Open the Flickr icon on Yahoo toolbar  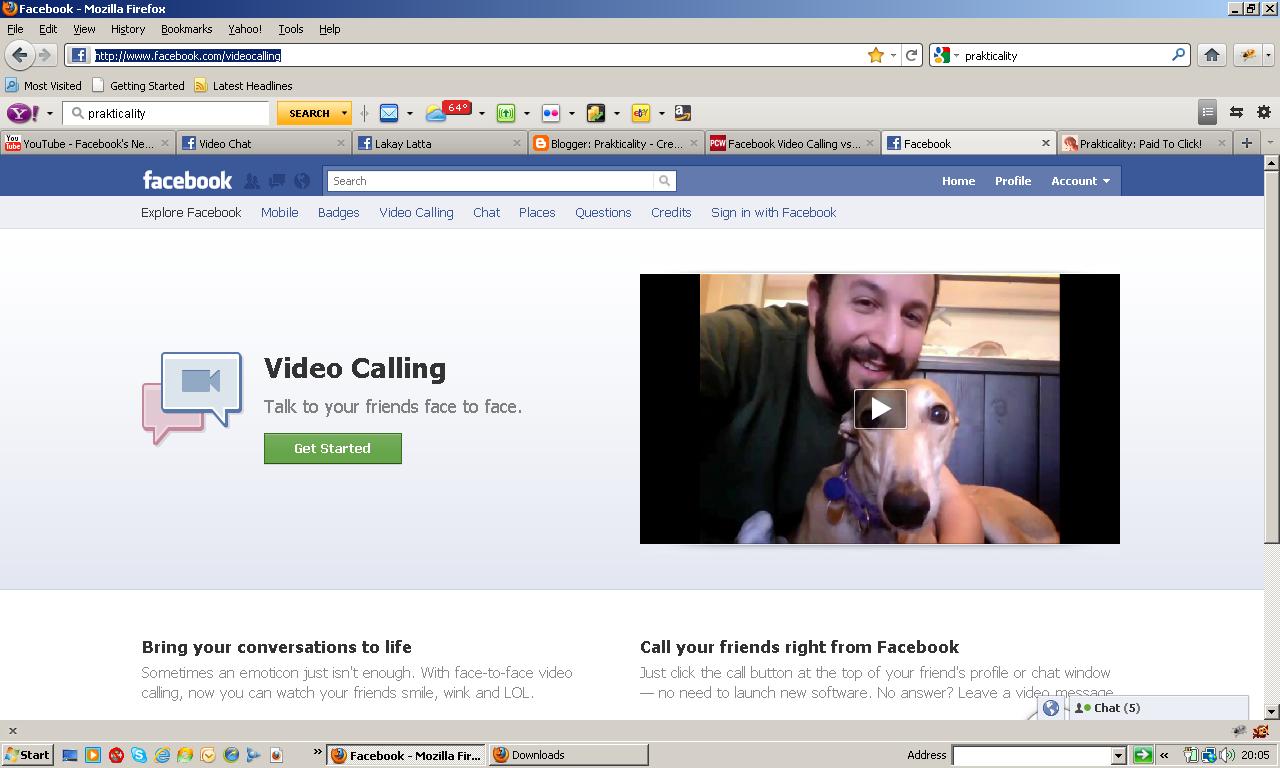[550, 113]
